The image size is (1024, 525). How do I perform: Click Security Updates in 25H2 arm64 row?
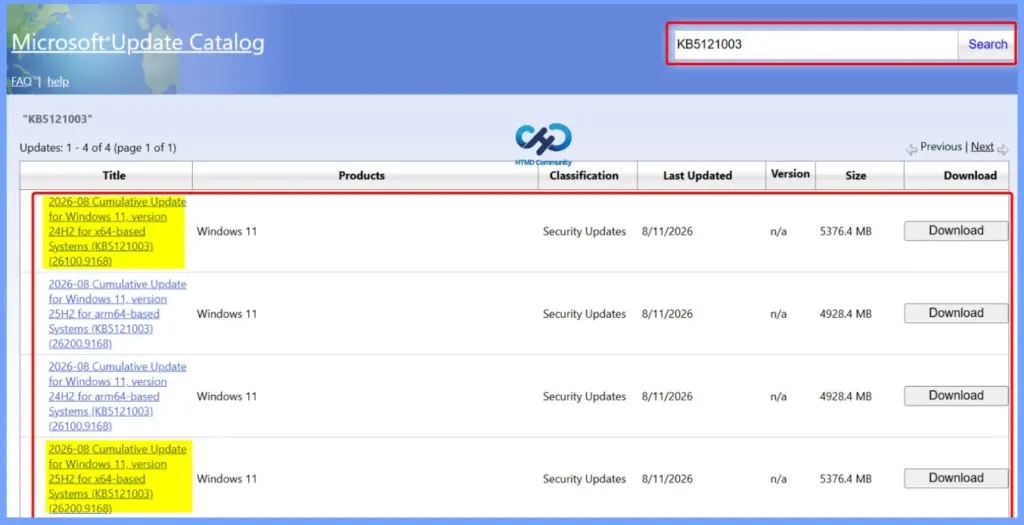pos(584,313)
